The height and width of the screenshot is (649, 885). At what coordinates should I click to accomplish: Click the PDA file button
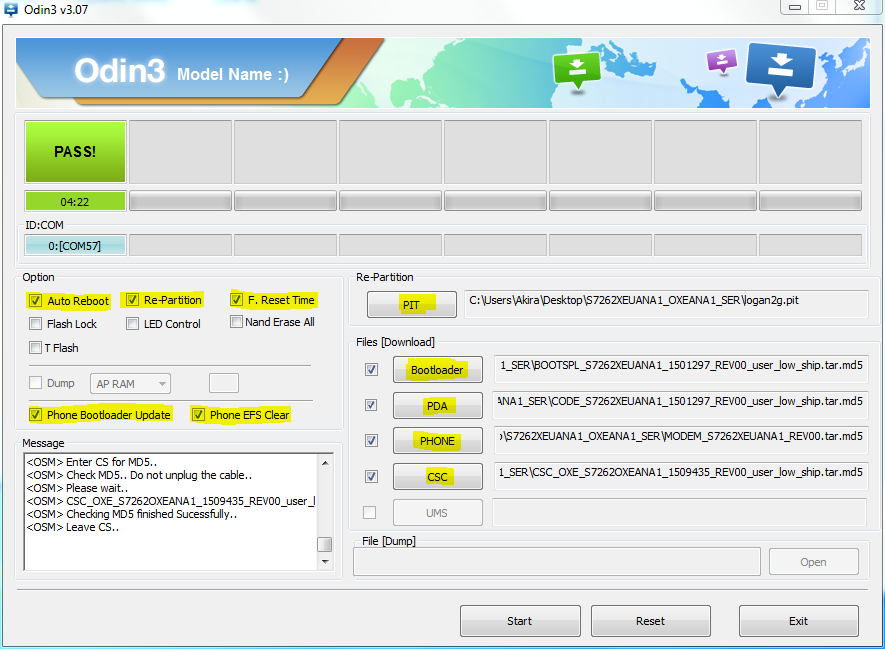(x=437, y=405)
